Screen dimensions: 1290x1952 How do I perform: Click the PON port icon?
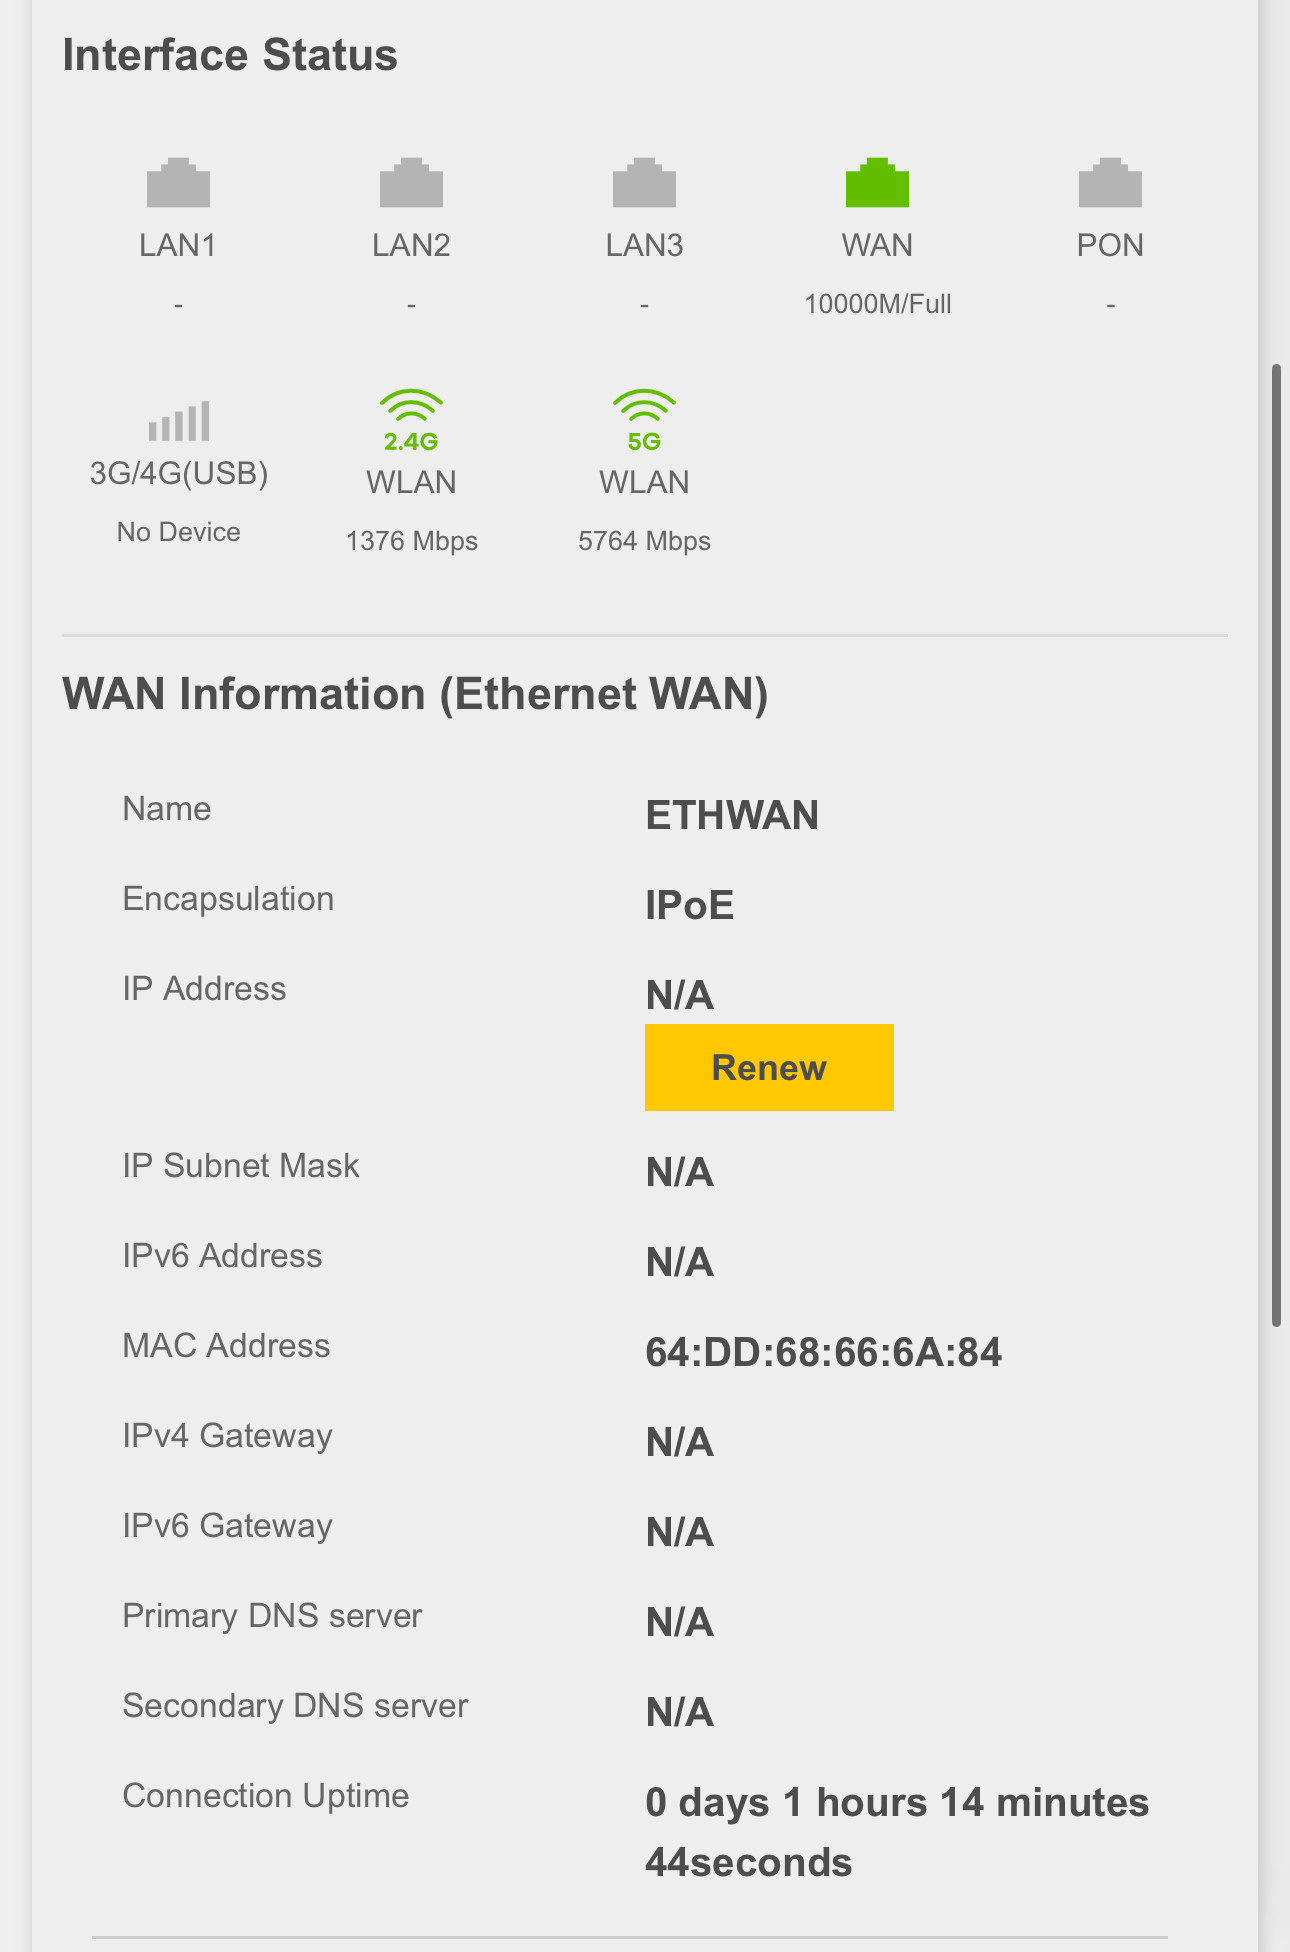pos(1110,184)
